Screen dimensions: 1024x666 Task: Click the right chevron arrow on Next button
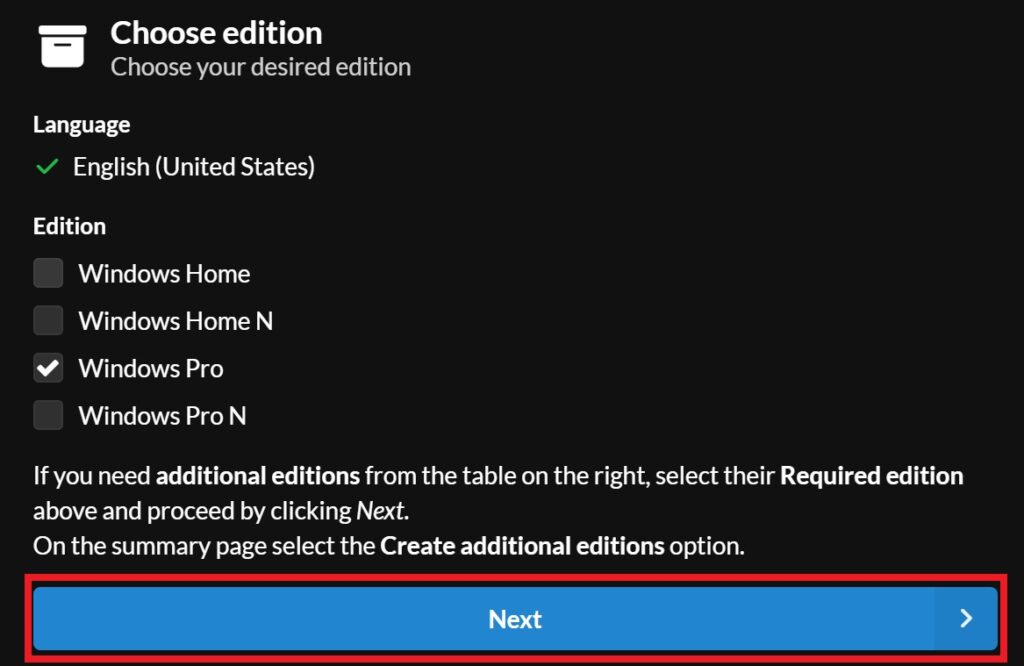point(965,619)
